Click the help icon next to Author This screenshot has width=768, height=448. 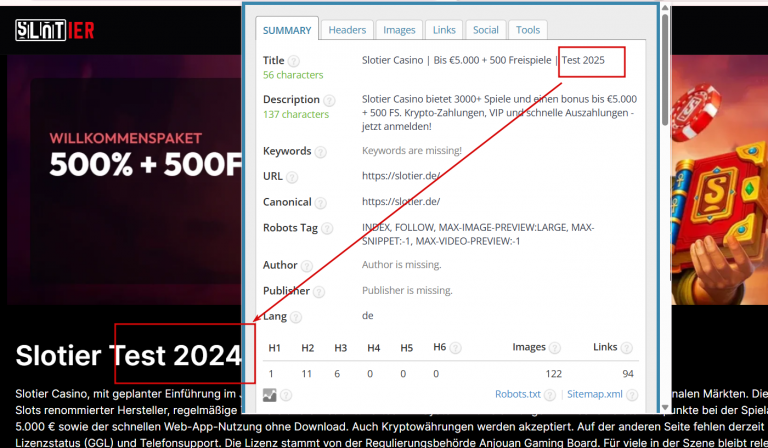pyautogui.click(x=307, y=266)
